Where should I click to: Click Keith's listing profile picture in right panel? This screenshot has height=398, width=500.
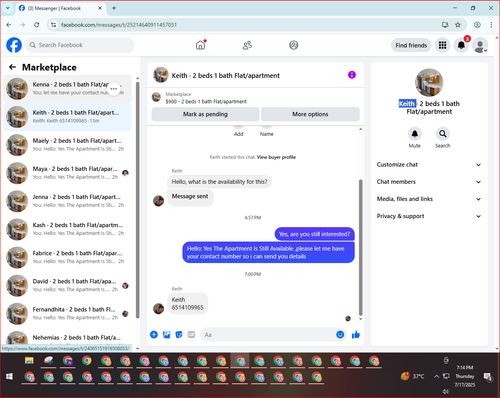[x=429, y=82]
